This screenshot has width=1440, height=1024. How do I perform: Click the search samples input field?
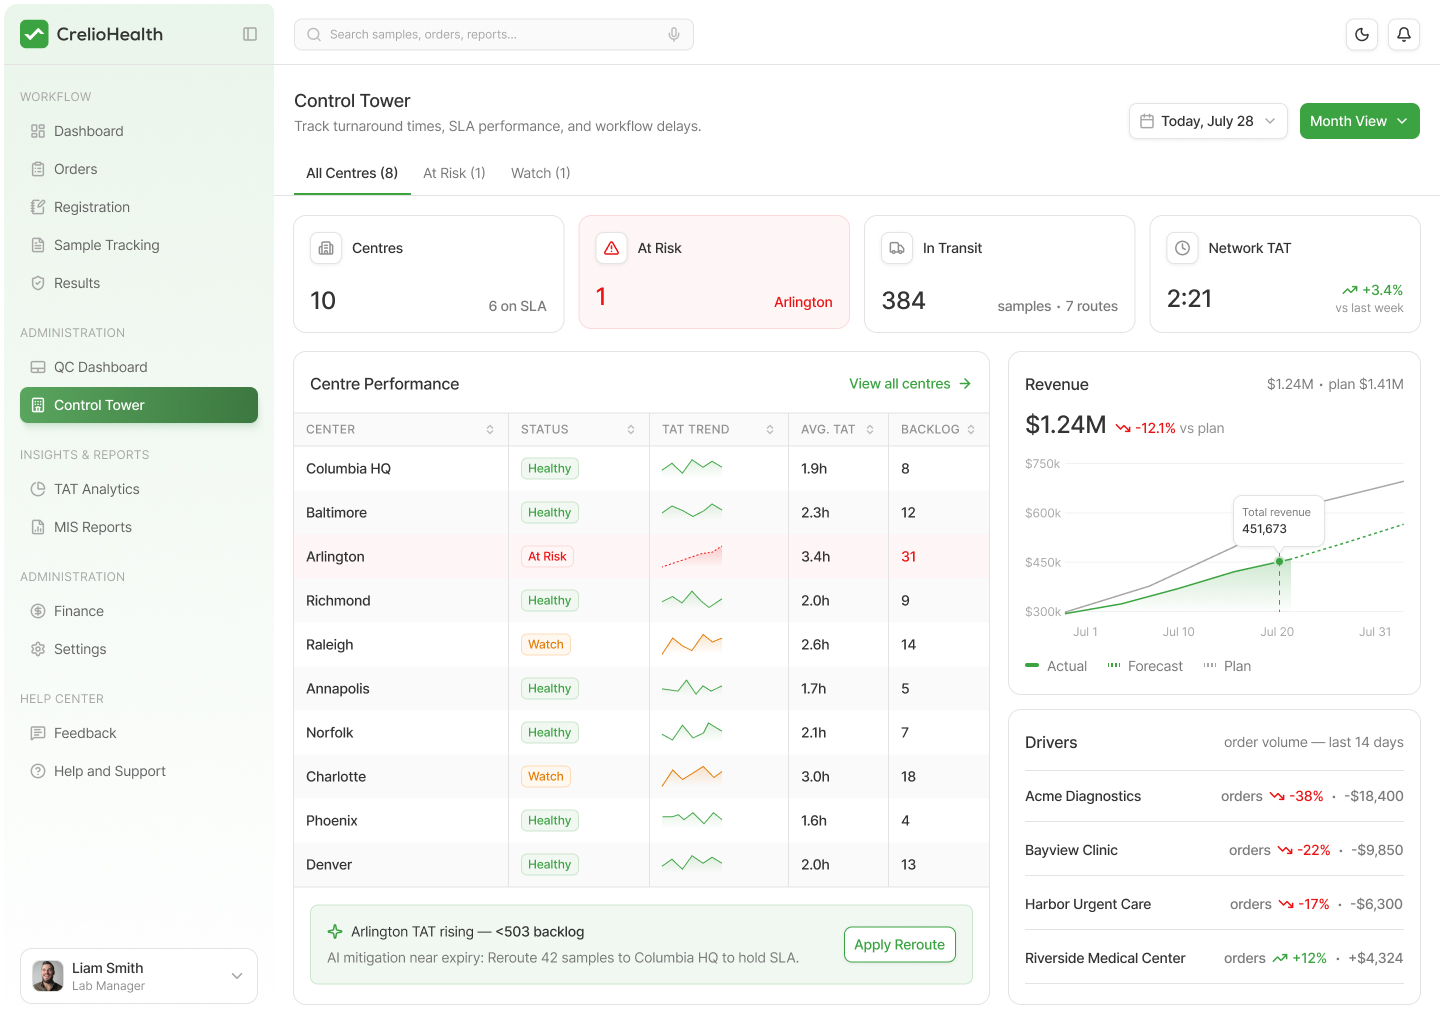(494, 34)
